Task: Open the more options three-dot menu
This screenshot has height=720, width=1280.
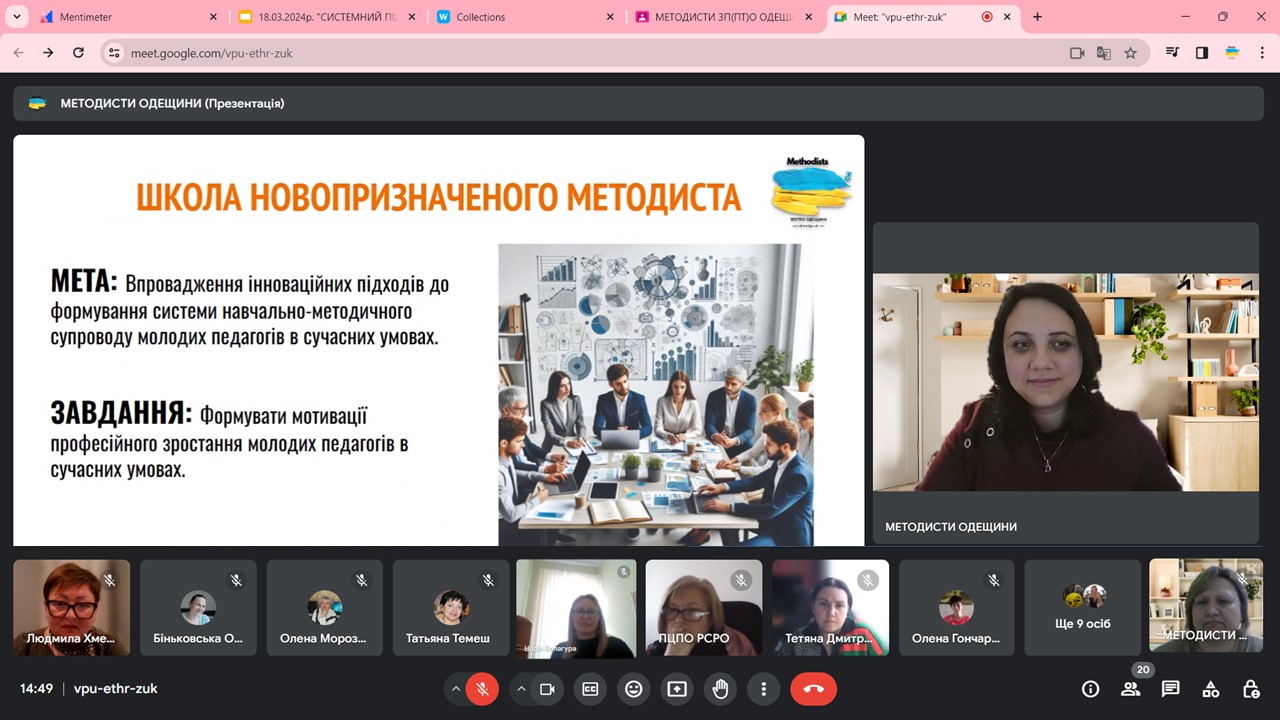Action: (x=763, y=689)
